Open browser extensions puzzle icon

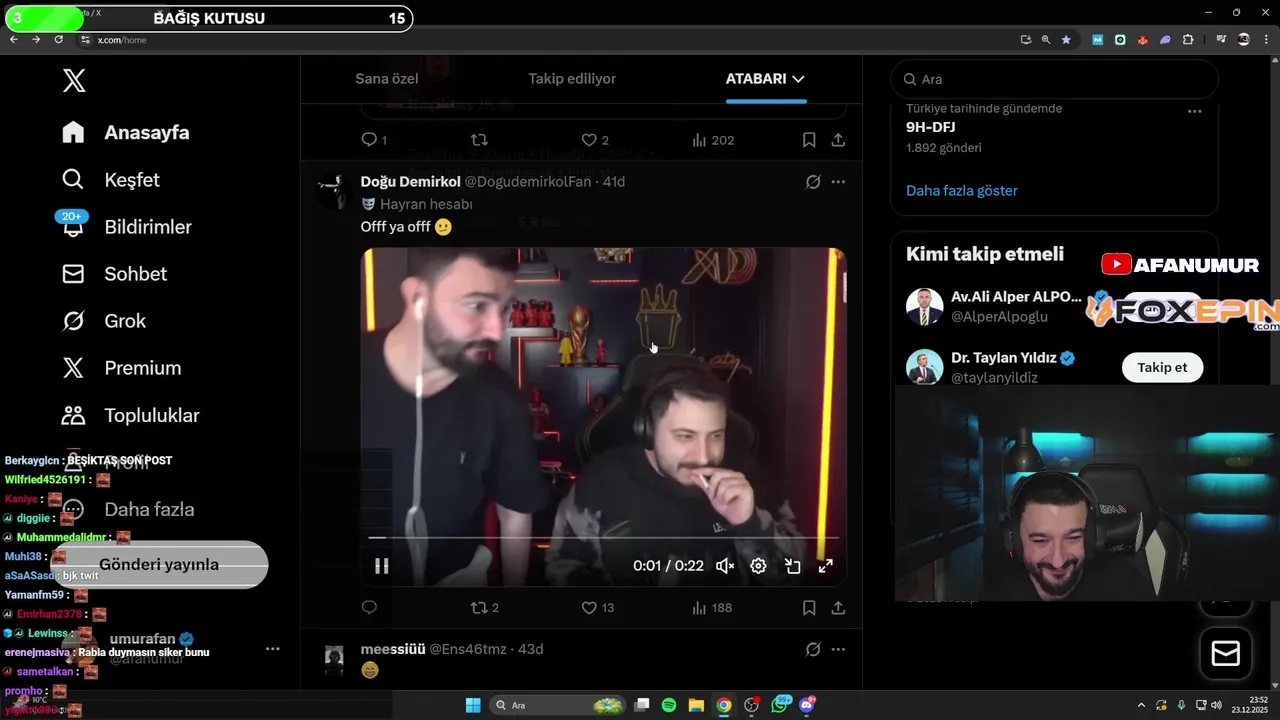point(1188,39)
